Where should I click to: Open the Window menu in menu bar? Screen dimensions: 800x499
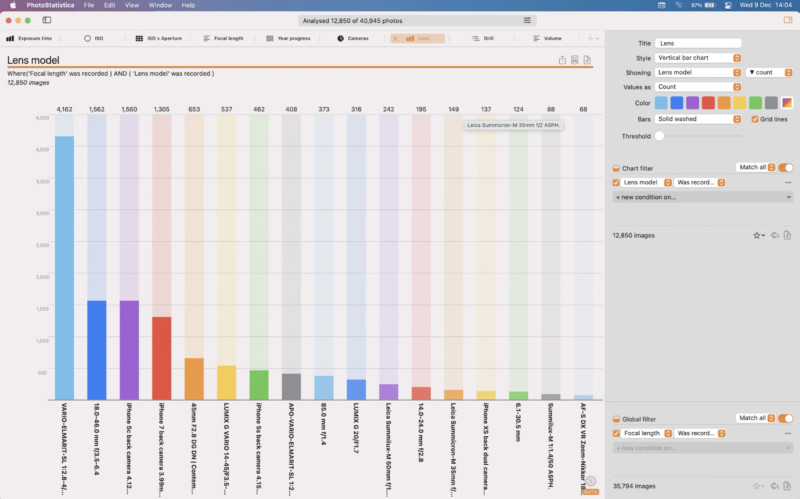pos(159,5)
